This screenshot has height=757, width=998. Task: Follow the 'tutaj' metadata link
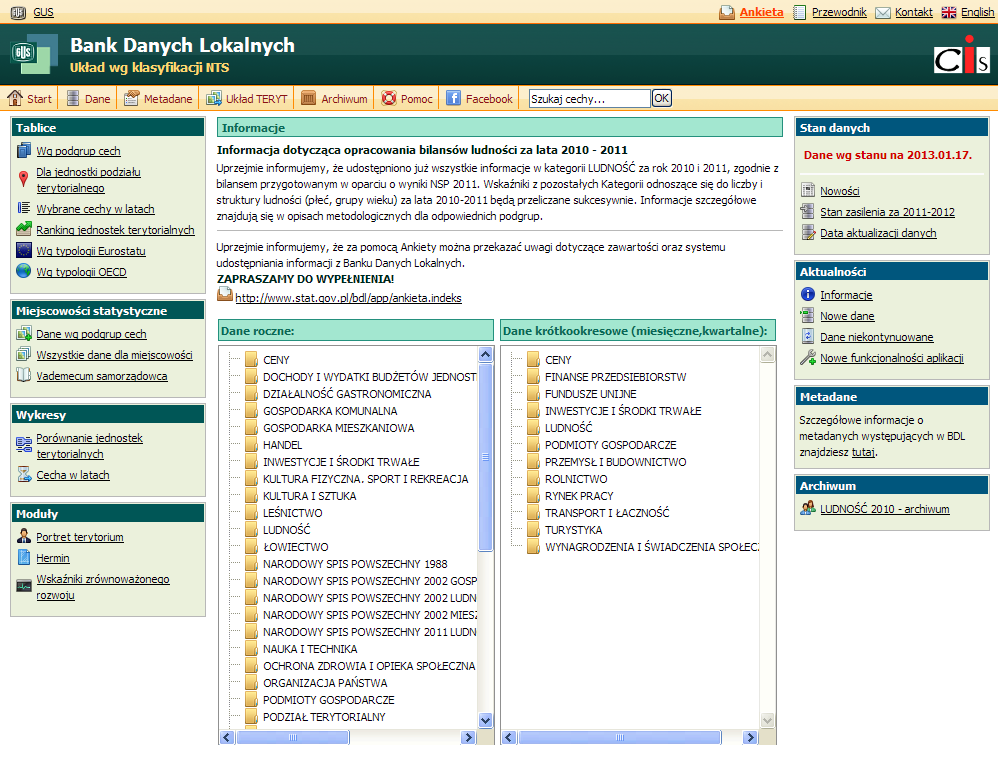click(863, 452)
